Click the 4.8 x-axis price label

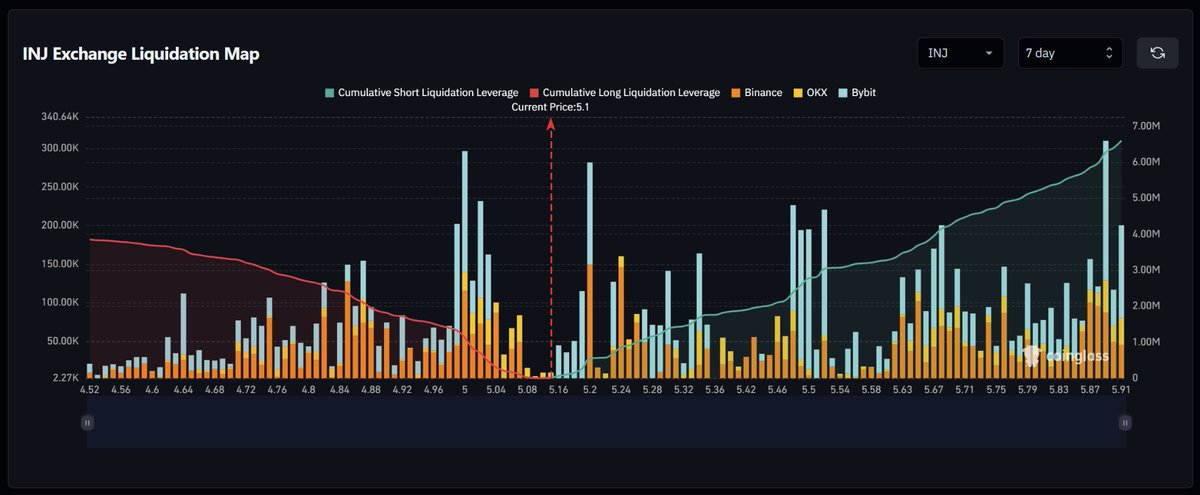[309, 391]
